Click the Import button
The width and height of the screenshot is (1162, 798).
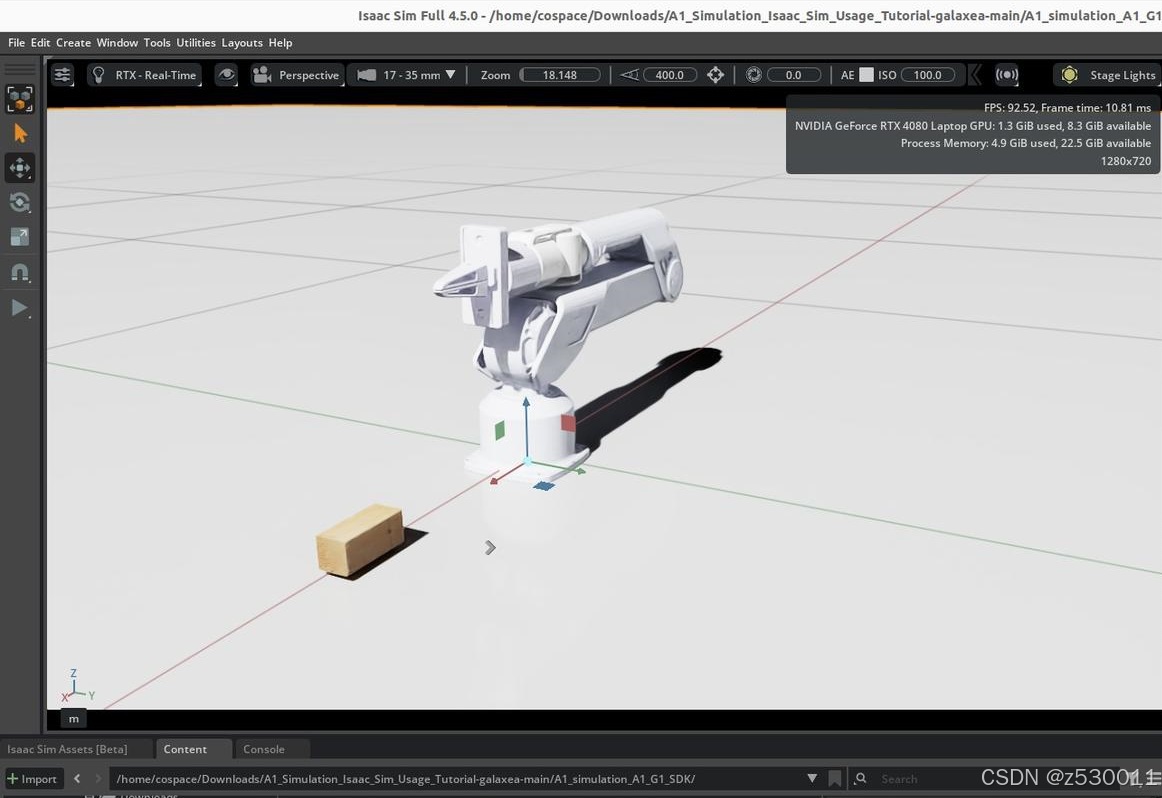point(32,779)
